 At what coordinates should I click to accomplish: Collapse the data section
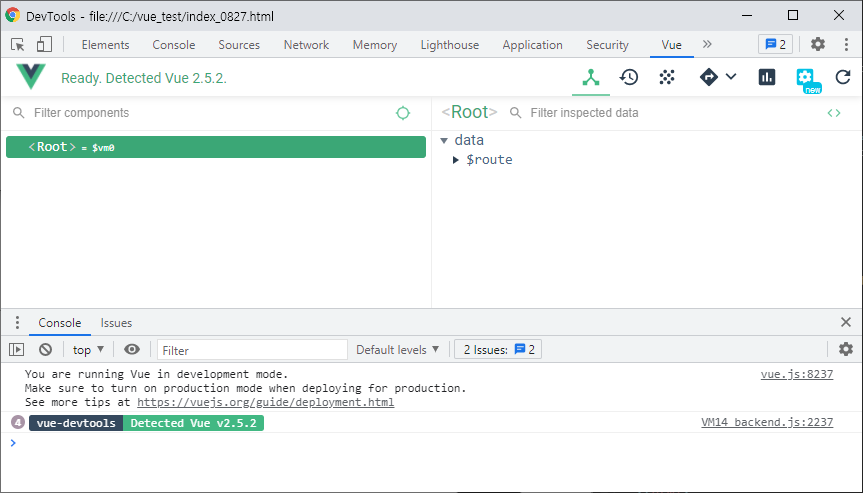(444, 141)
